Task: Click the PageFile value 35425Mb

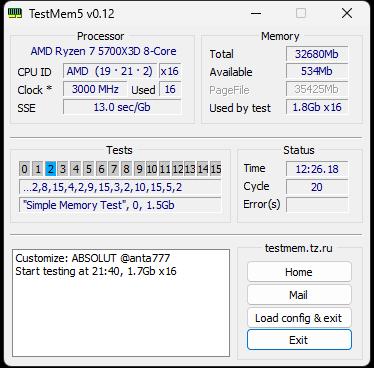Action: pyautogui.click(x=317, y=89)
